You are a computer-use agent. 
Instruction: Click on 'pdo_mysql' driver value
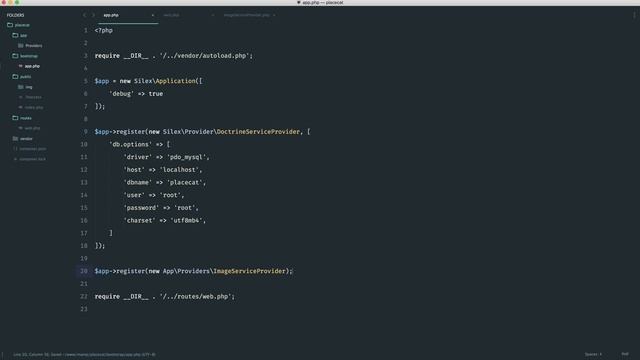(188, 157)
